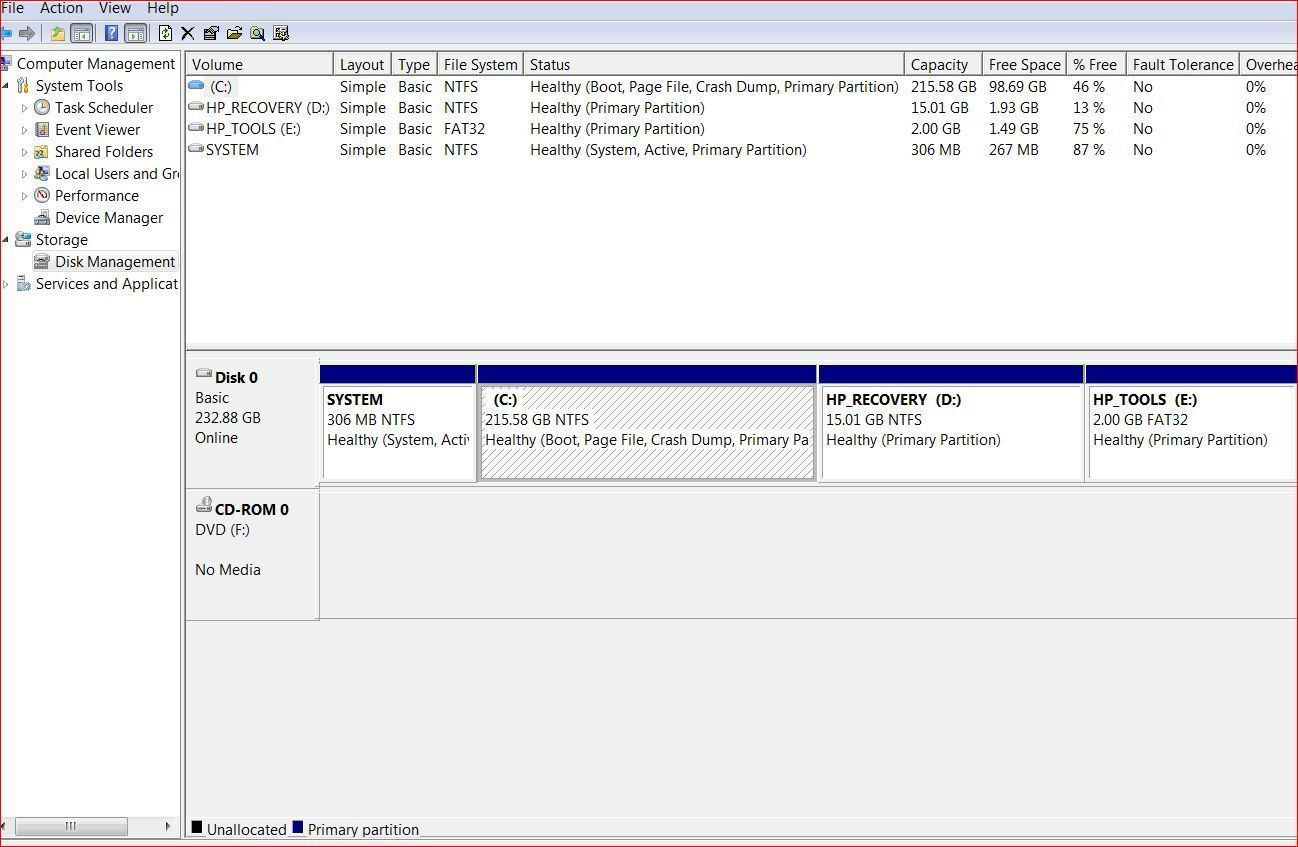The height and width of the screenshot is (847, 1298).
Task: Click the Properties toolbar icon
Action: coord(210,33)
